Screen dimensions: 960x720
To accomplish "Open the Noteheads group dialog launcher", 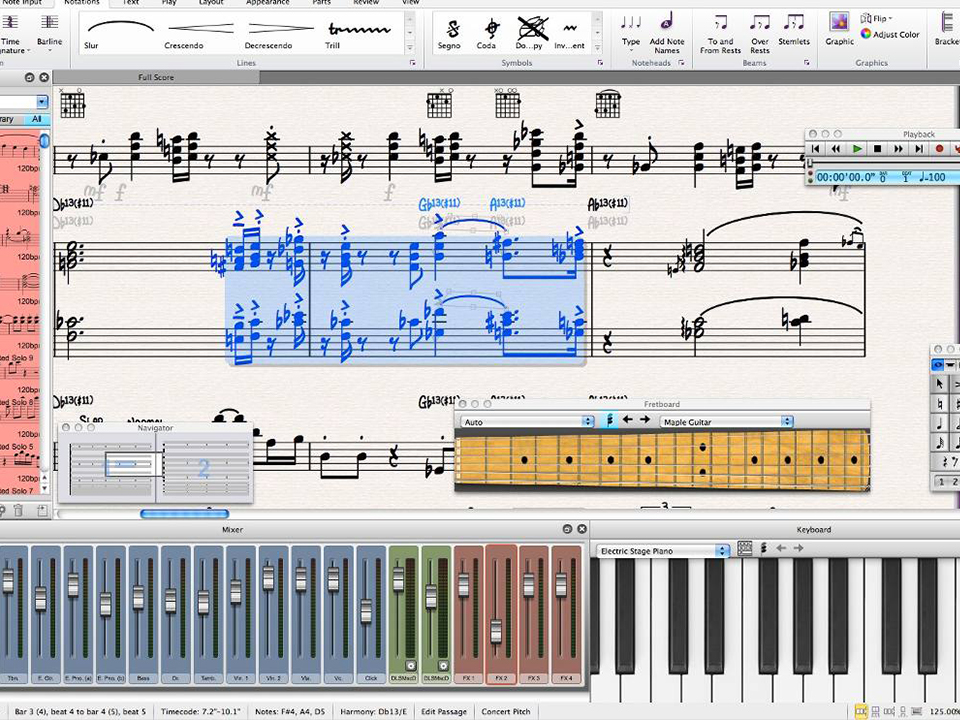I will (681, 62).
